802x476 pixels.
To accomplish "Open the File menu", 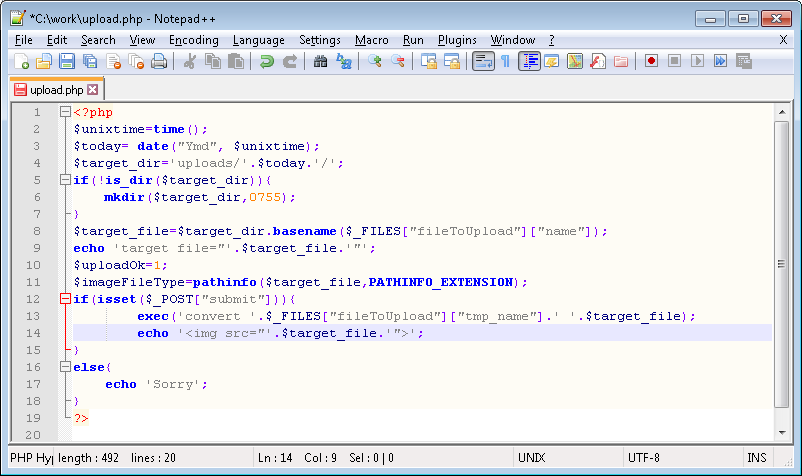I will point(24,40).
